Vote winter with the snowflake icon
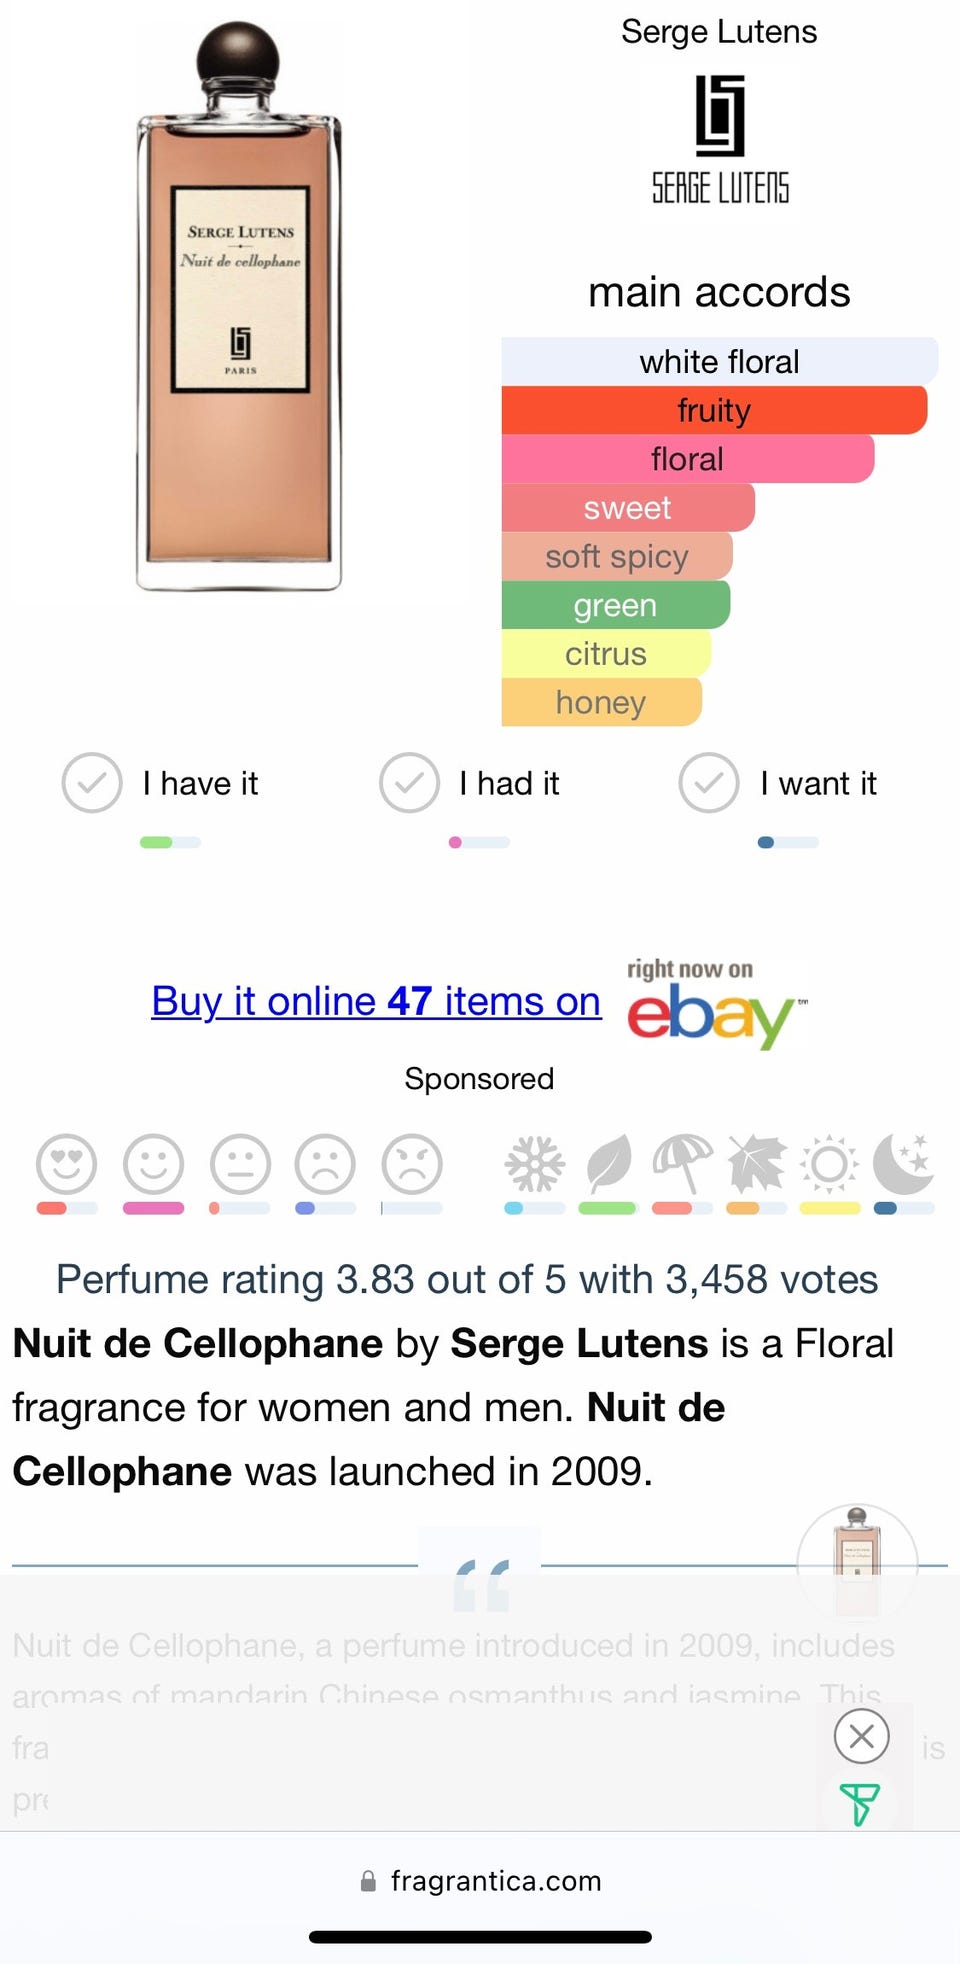 tap(534, 1164)
